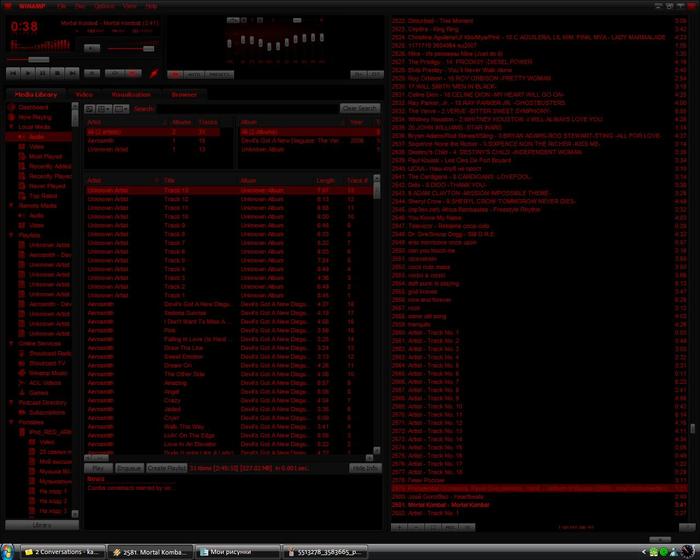Viewport: 700px width, 560px height.
Task: Collapse the Podcast Directory tree node
Action: click(12, 402)
